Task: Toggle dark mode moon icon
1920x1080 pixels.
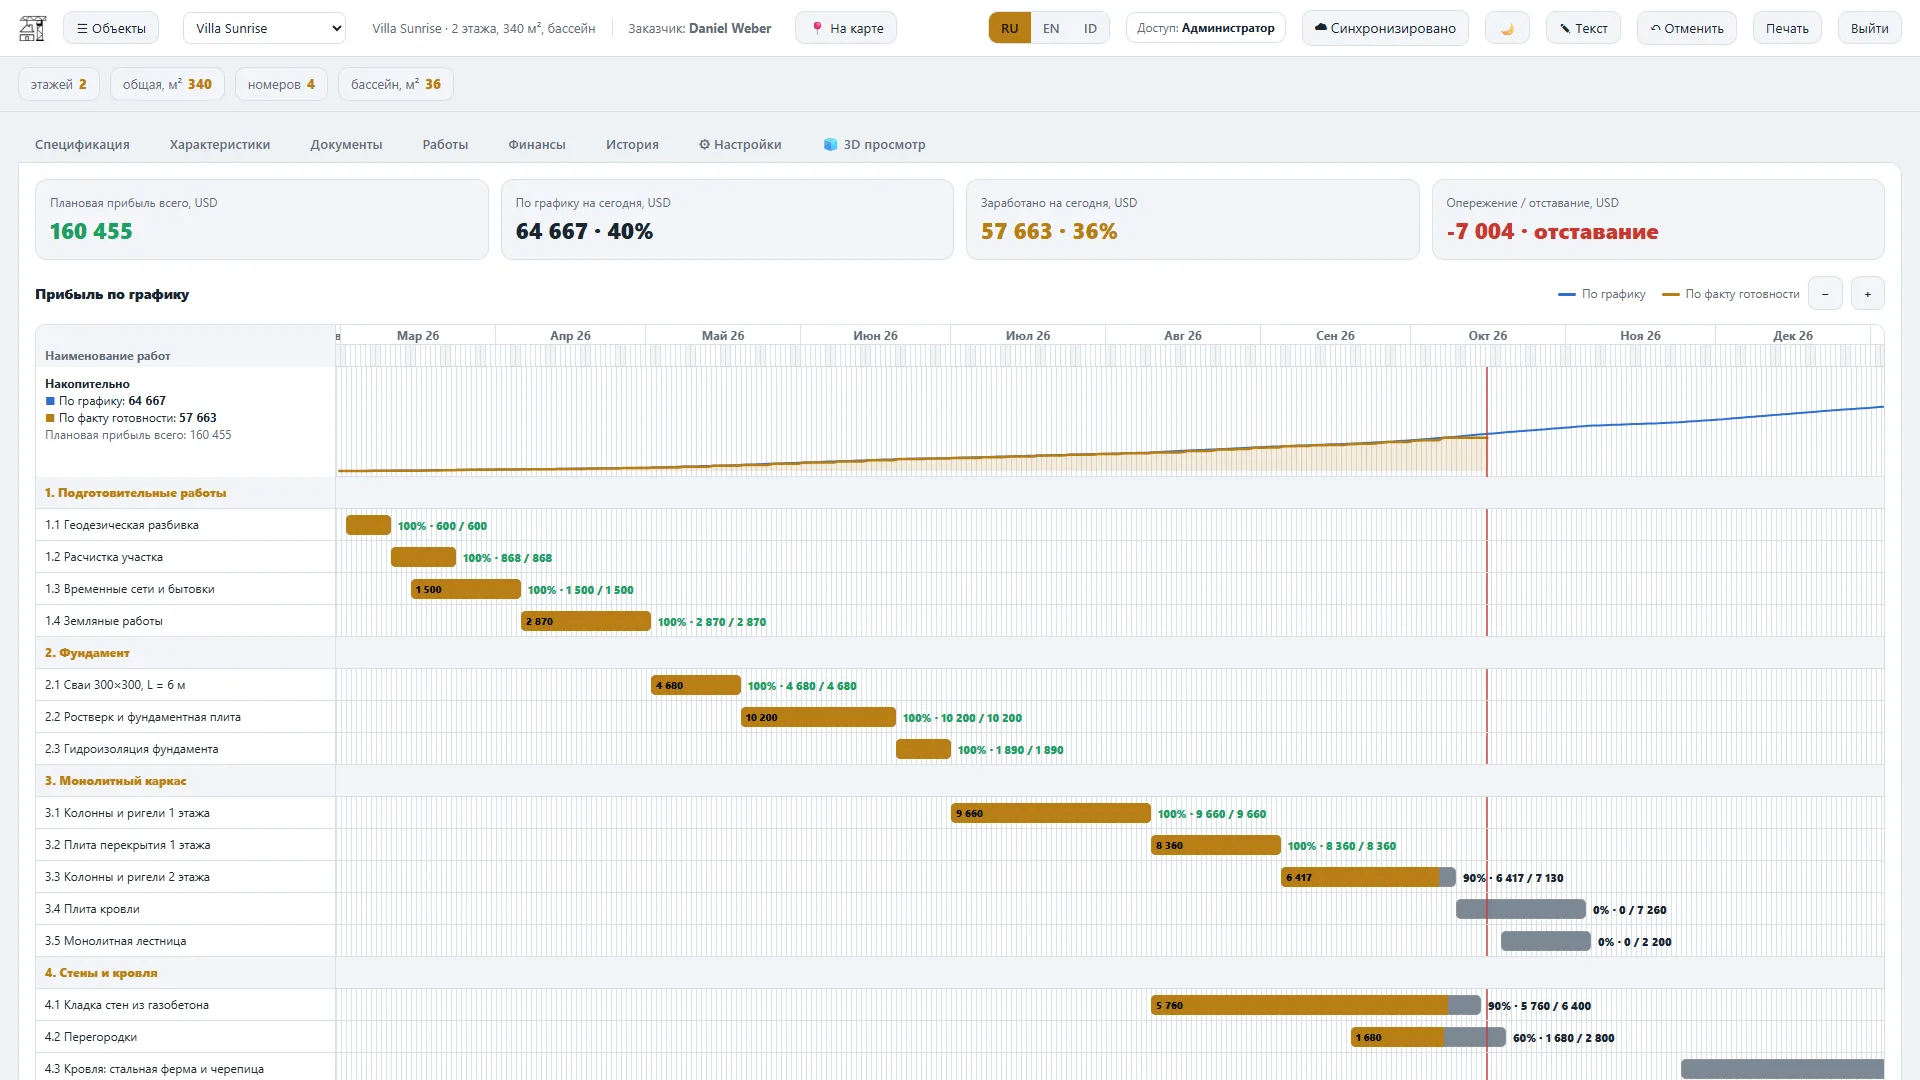Action: click(1507, 28)
